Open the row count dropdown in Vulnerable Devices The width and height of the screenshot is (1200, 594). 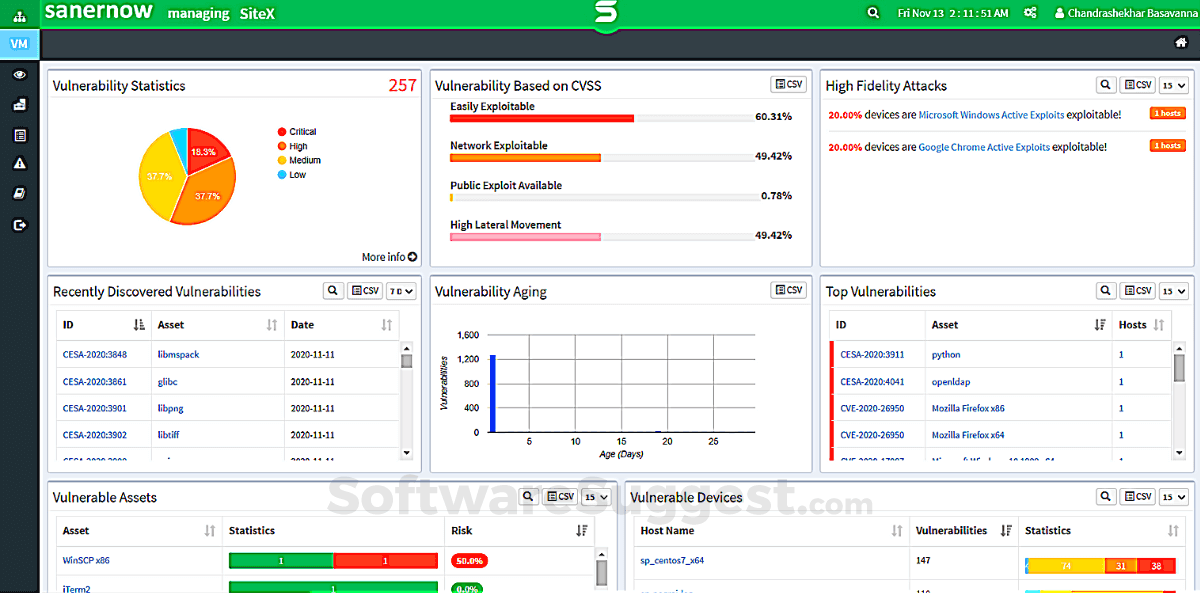click(1172, 497)
